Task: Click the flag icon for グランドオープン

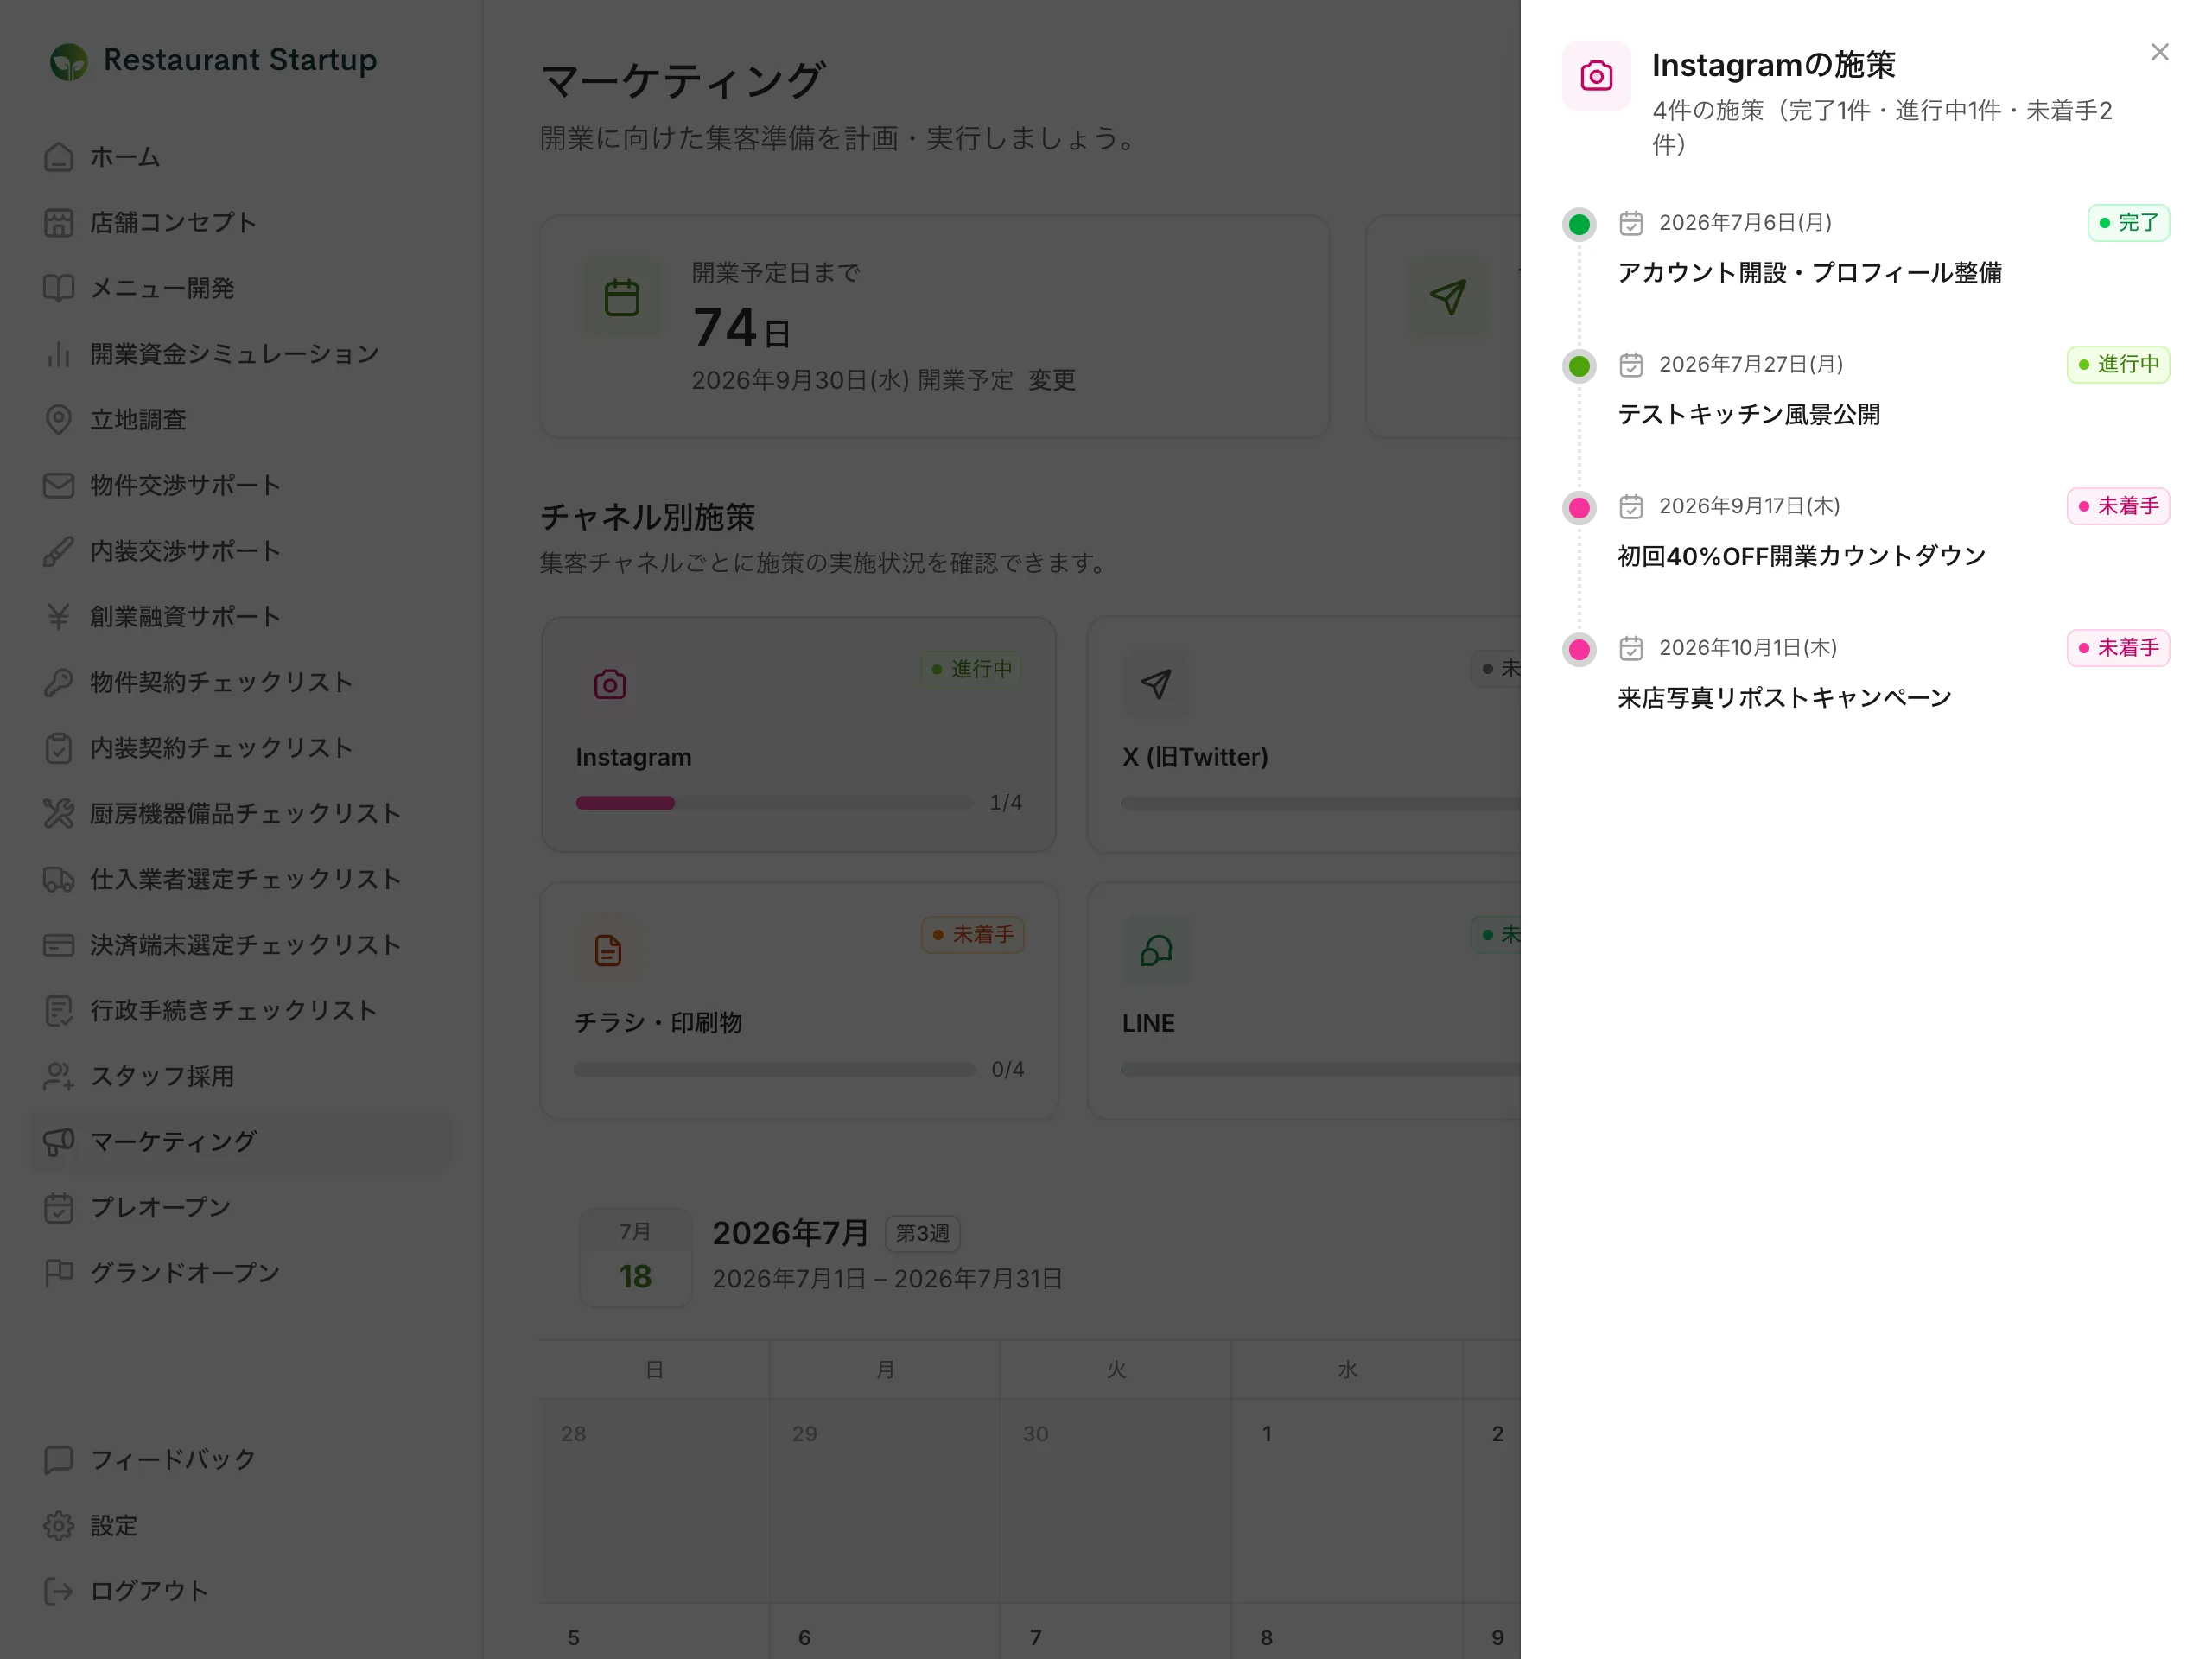Action: (59, 1274)
